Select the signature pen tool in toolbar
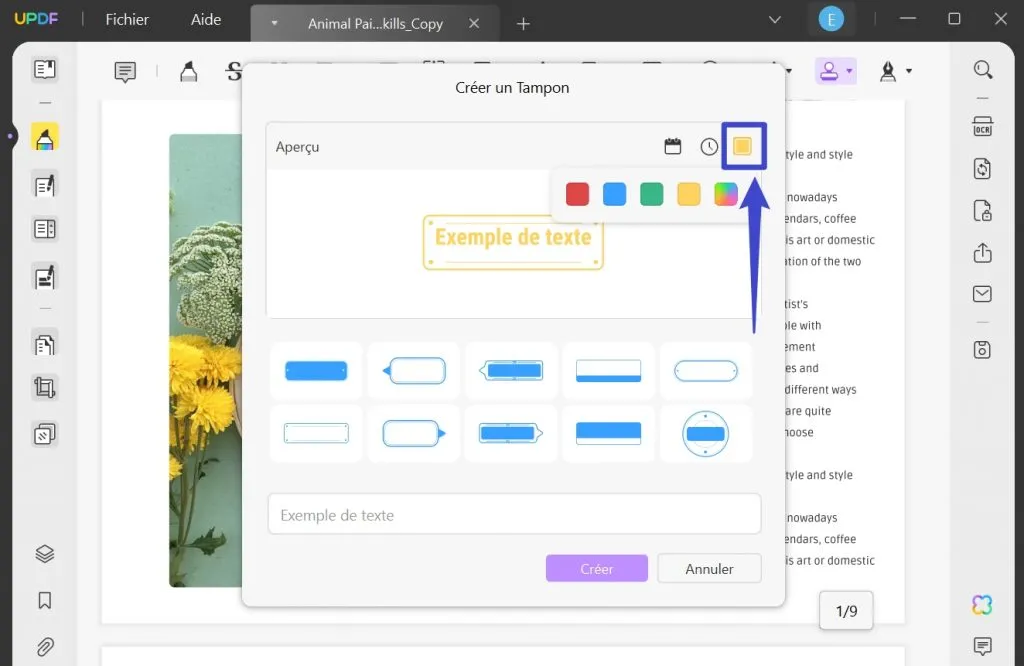Screen dimensions: 1024x666 click(x=888, y=71)
